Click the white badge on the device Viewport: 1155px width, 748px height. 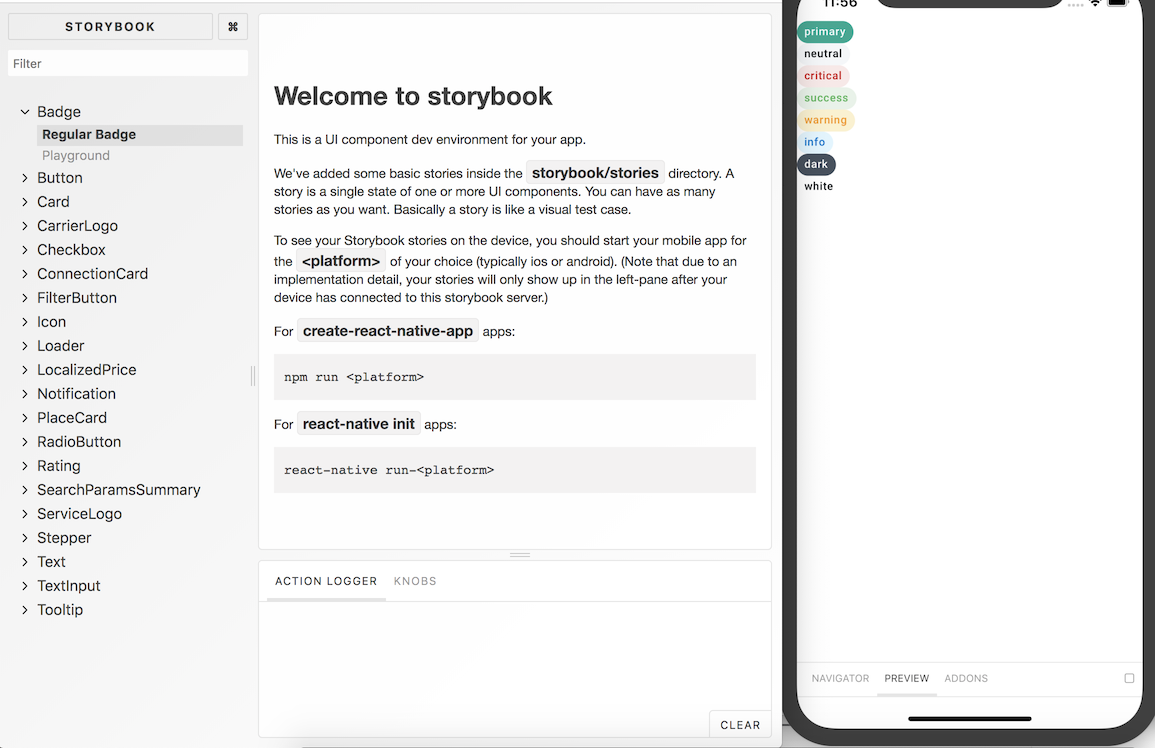pyautogui.click(x=818, y=186)
